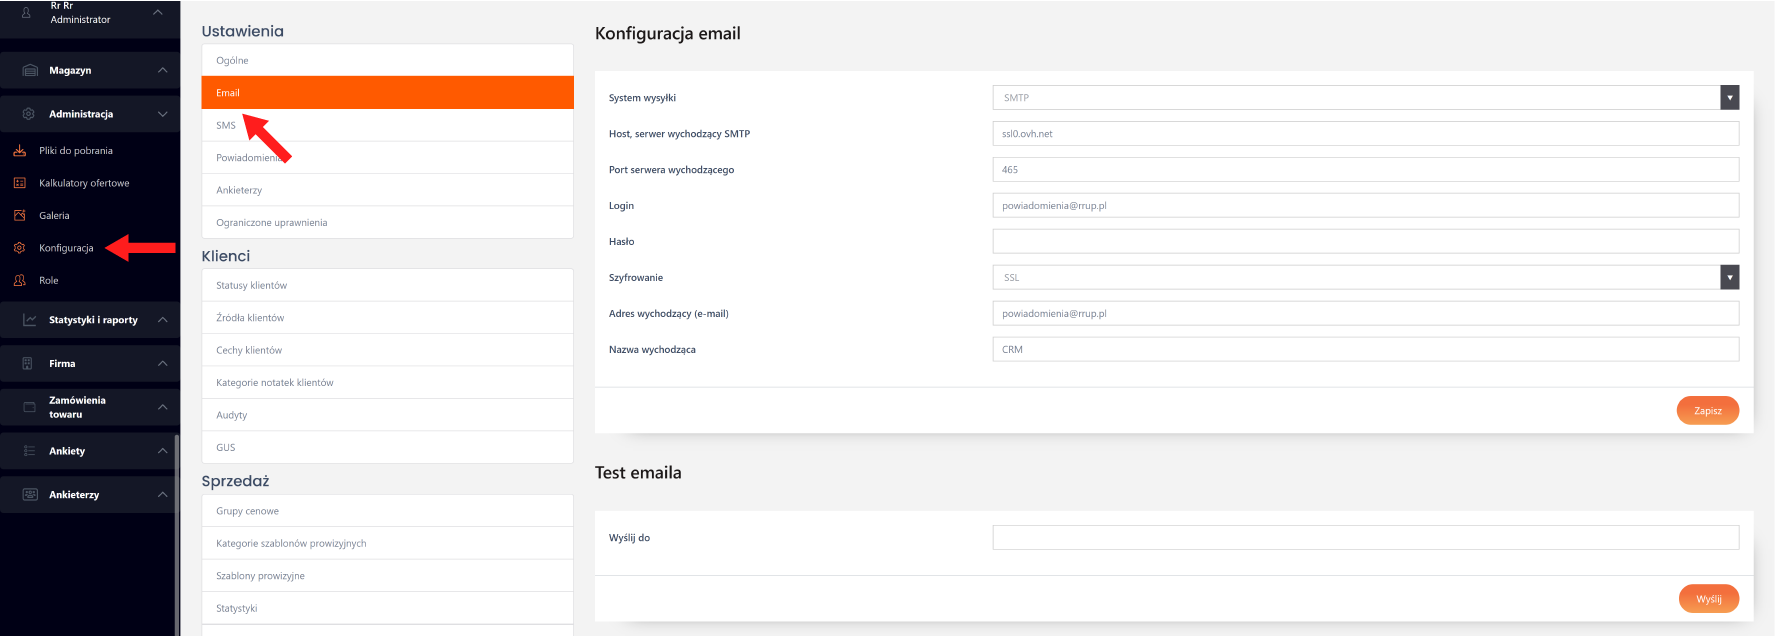Viewport: 1775px width, 636px height.
Task: Open the SMS settings item
Action: pyautogui.click(x=226, y=126)
